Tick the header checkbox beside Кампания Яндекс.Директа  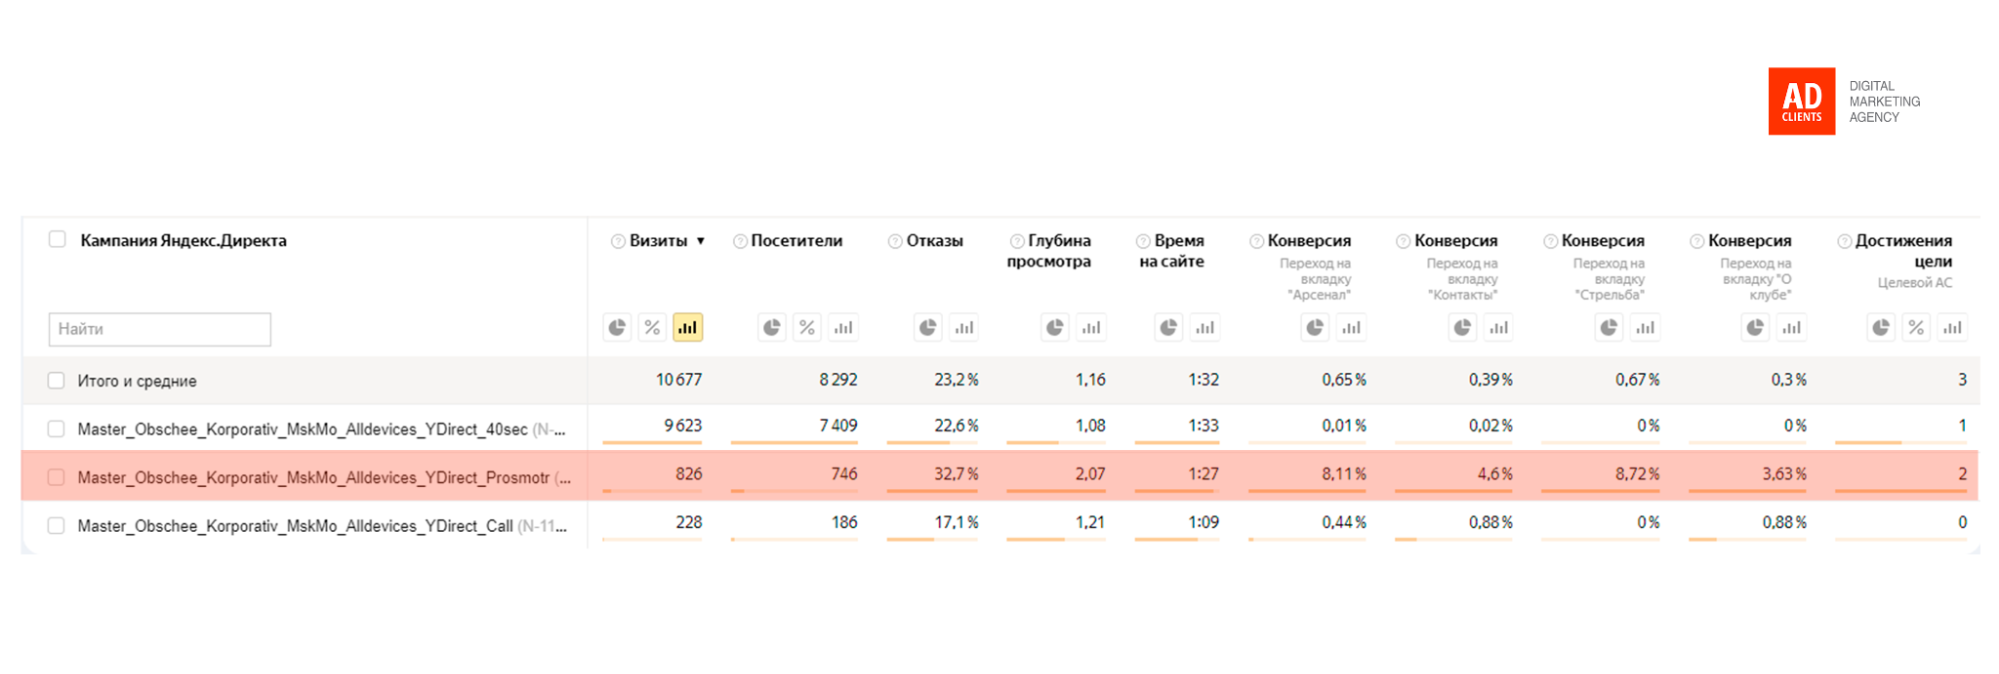pos(58,240)
